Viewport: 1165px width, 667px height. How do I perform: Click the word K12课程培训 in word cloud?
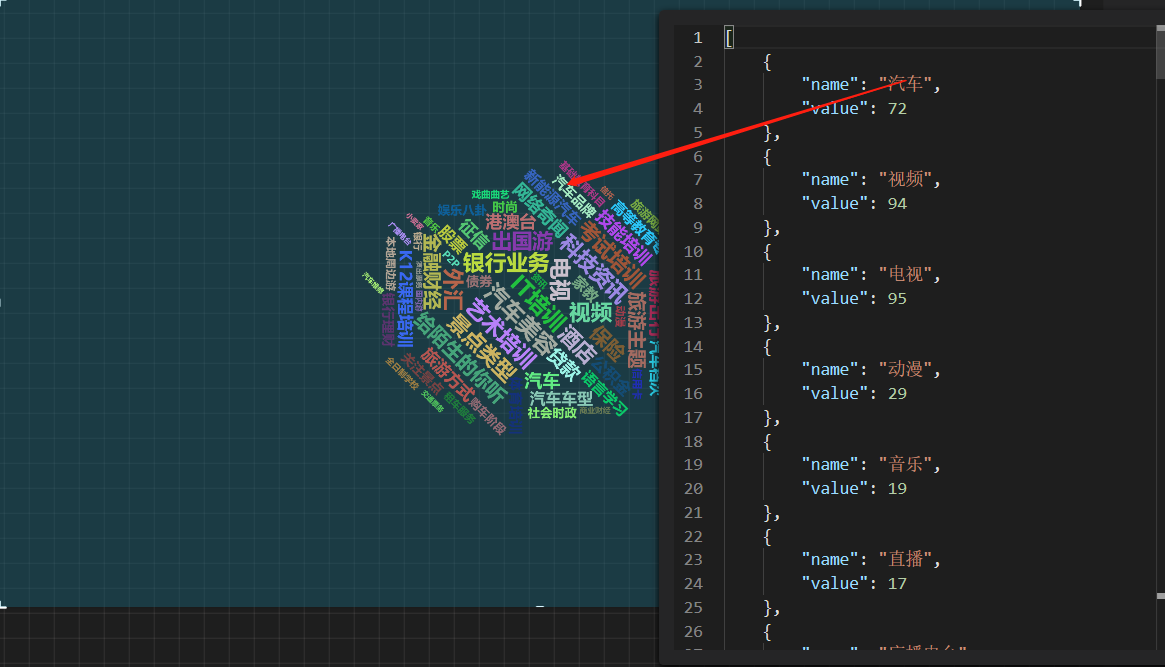tap(405, 299)
